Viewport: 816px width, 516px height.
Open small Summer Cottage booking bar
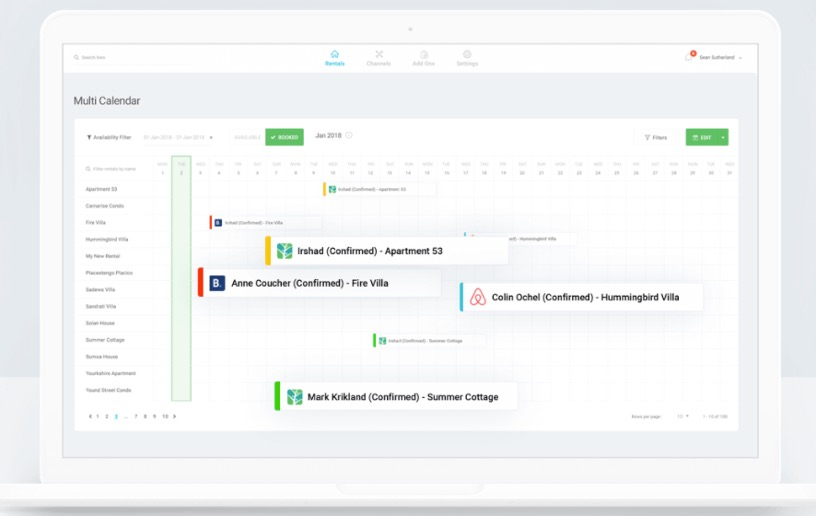pos(429,341)
